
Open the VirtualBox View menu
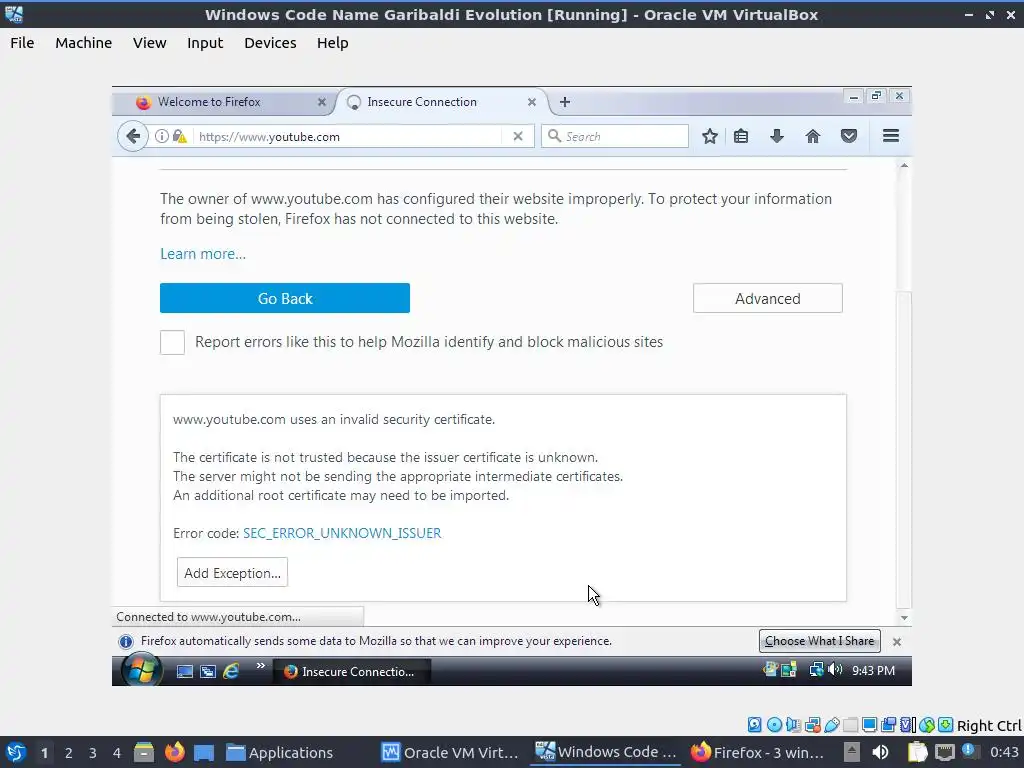150,43
